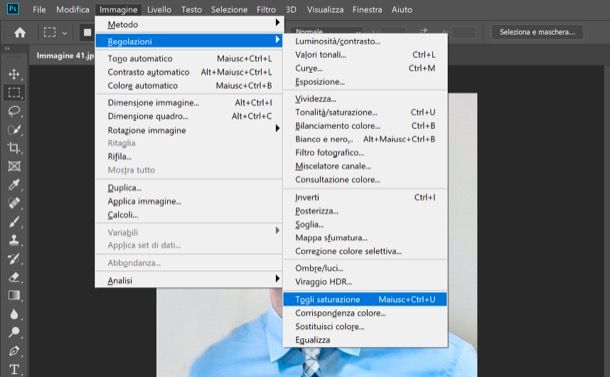The width and height of the screenshot is (610, 377).
Task: Choose Curve adjustment
Action: (365, 68)
